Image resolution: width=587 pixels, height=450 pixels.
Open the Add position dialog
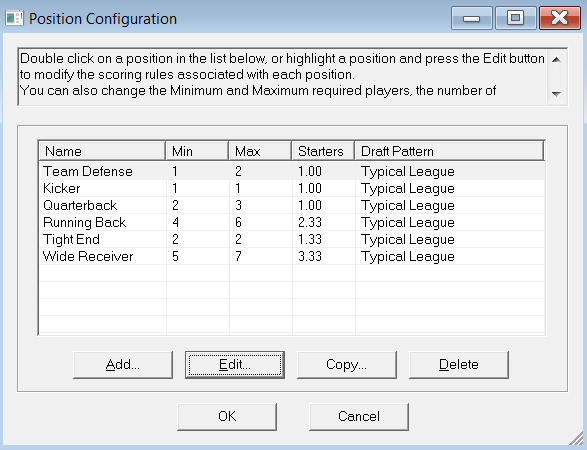(123, 365)
